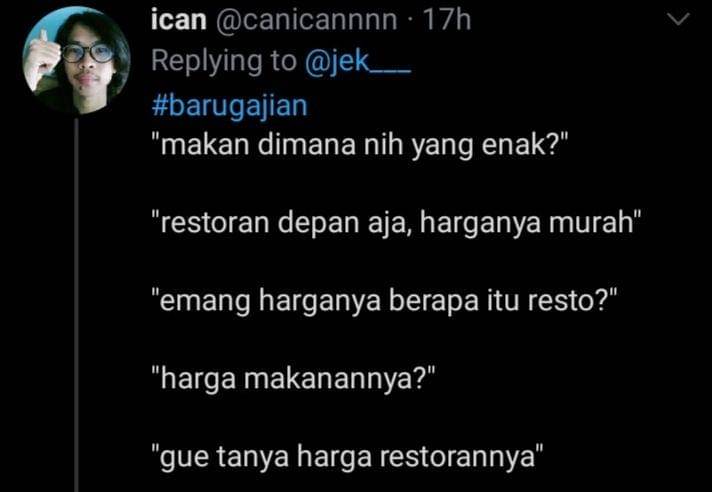Select the thread connector line below avatar
This screenshot has height=492, width=712.
[x=76, y=304]
